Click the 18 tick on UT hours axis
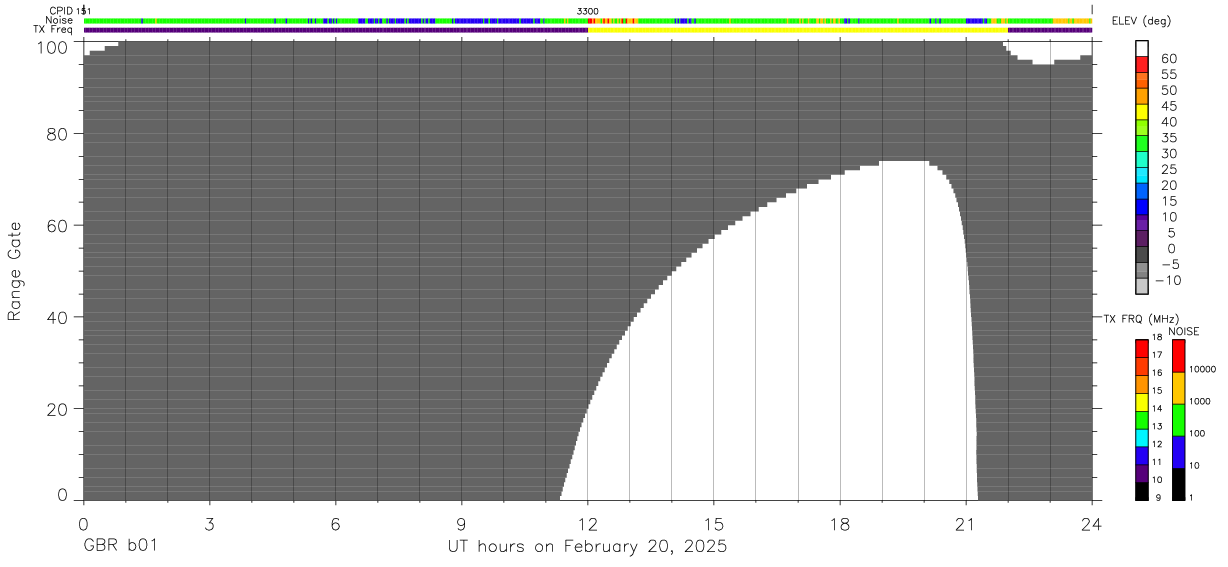1228x567 pixels. coord(839,523)
